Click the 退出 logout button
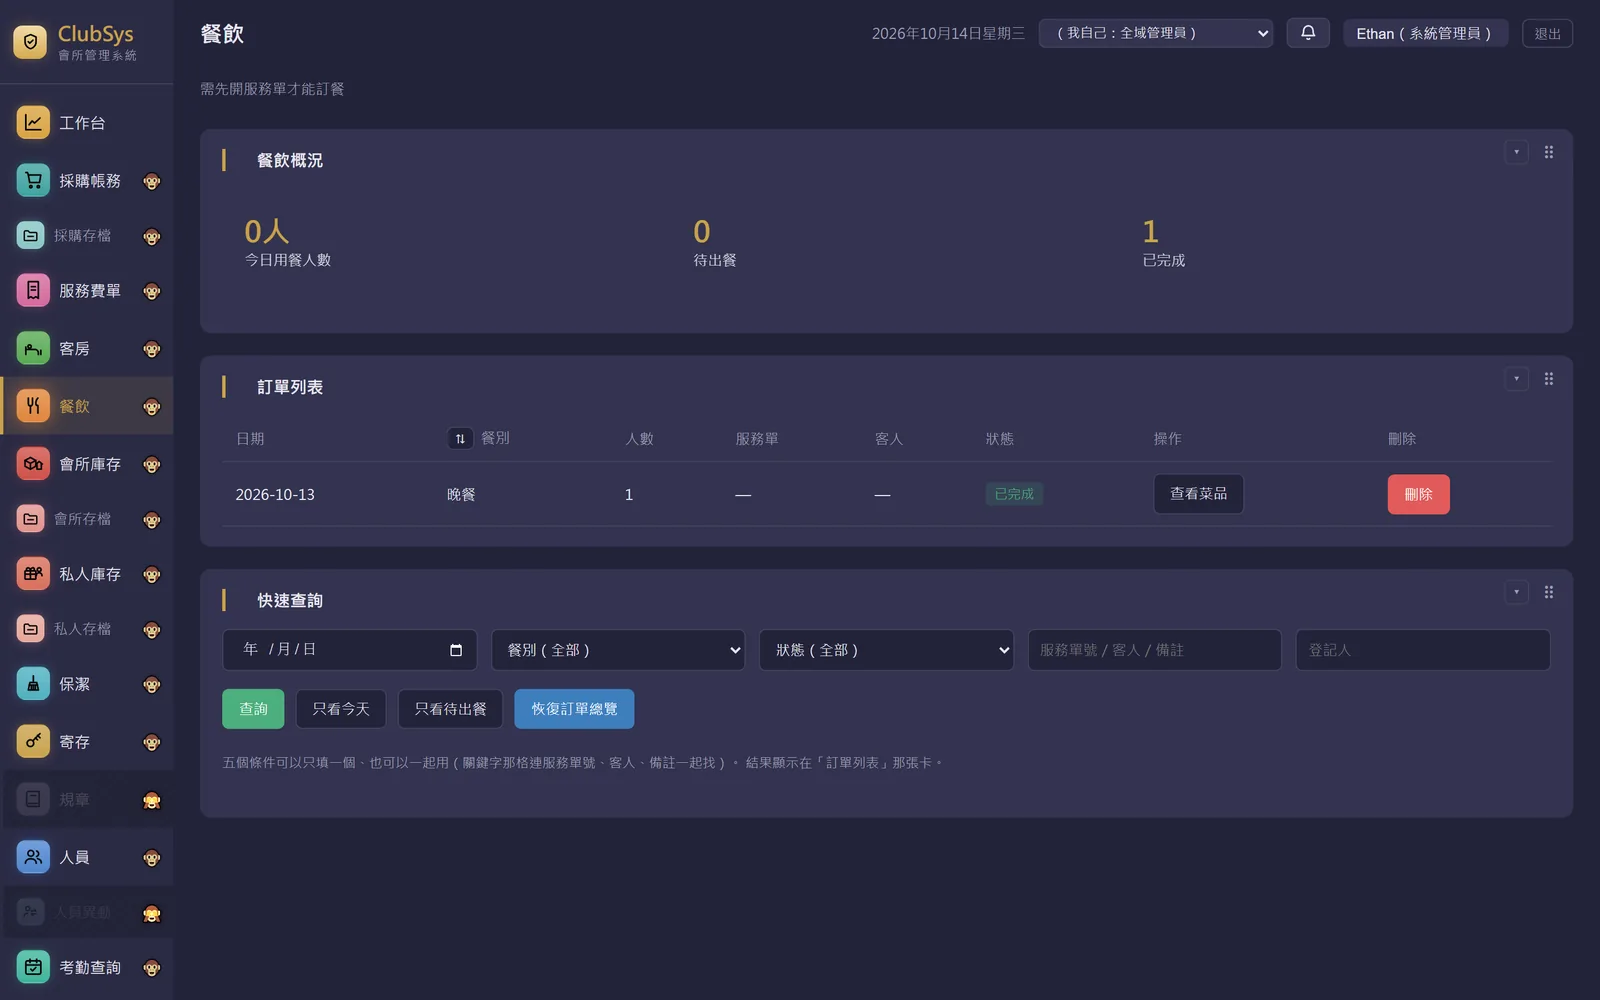This screenshot has height=1000, width=1600. pos(1547,33)
